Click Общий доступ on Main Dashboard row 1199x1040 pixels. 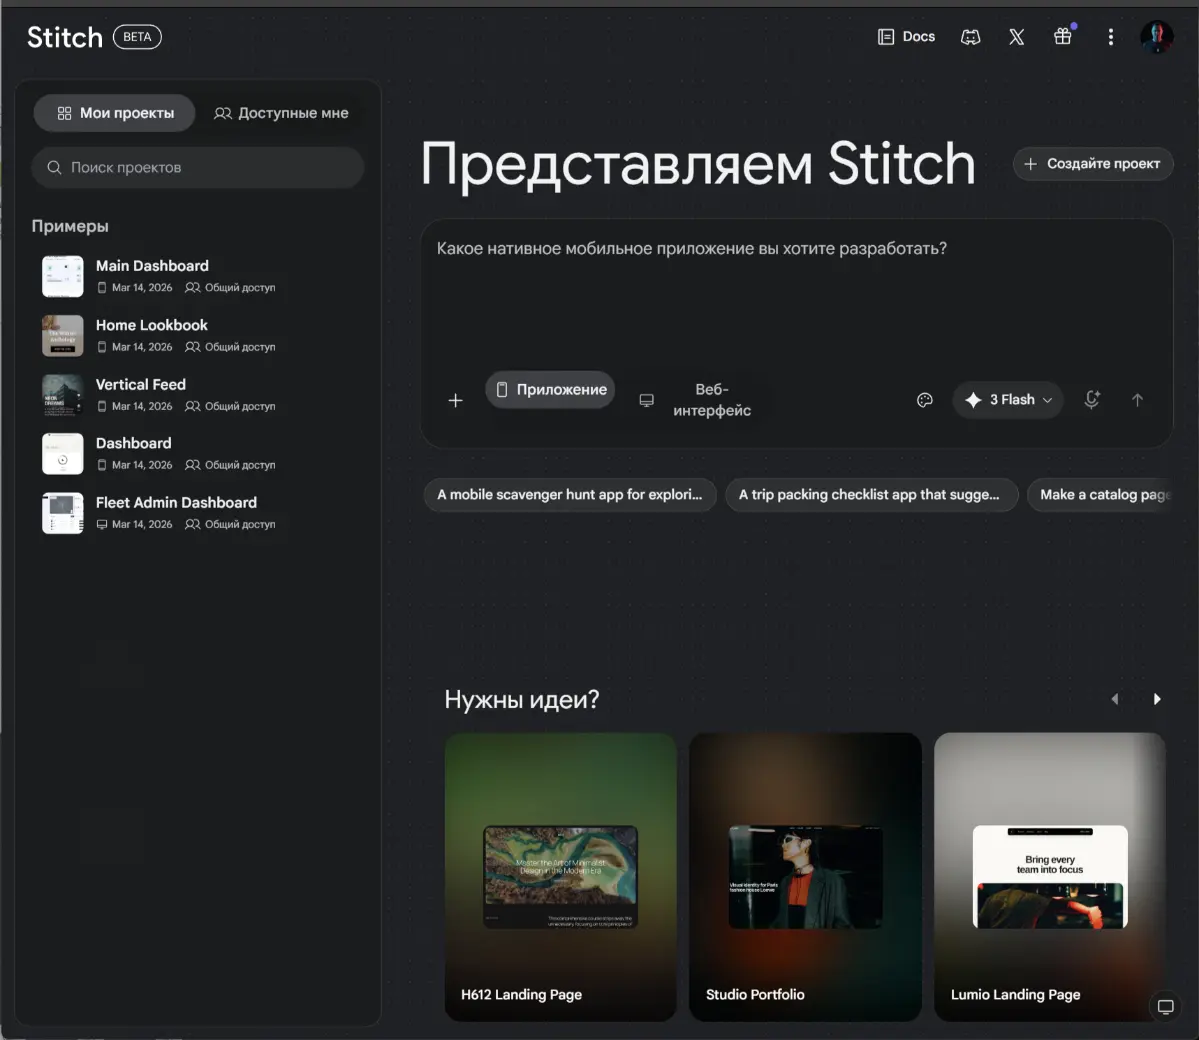pos(230,288)
